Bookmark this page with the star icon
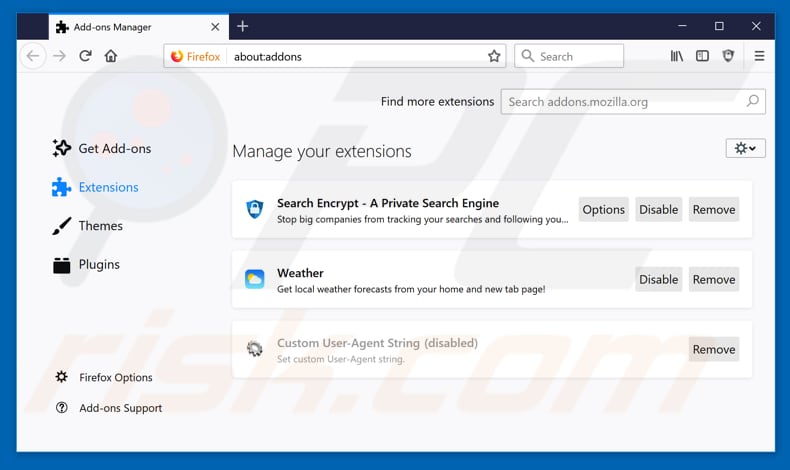This screenshot has width=790, height=470. (494, 56)
